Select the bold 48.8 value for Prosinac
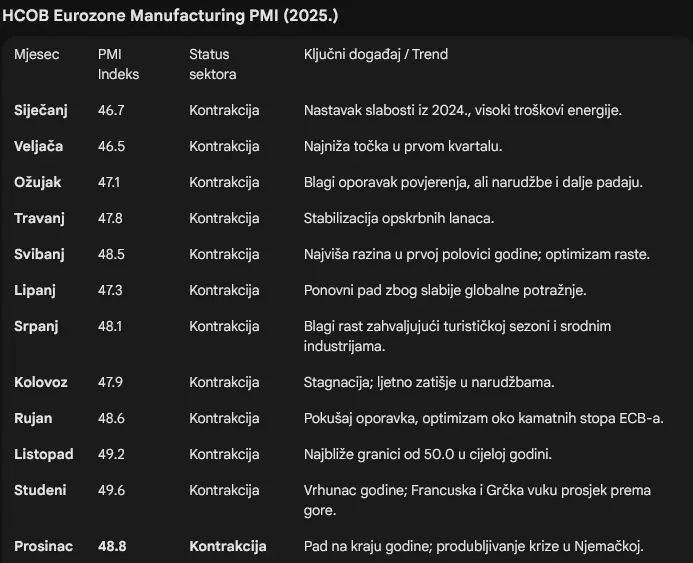This screenshot has width=693, height=563. click(x=111, y=546)
